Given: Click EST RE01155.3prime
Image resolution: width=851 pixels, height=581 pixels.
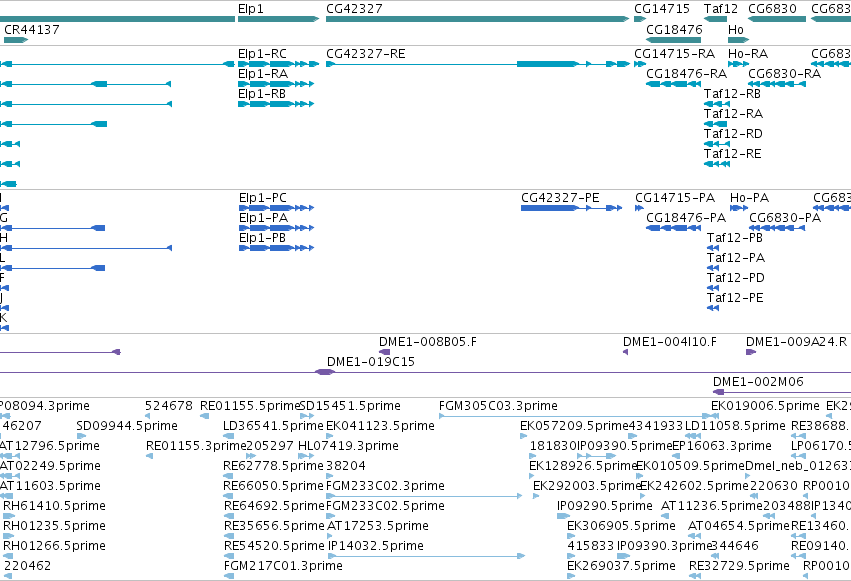Looking at the screenshot, I should (x=150, y=456).
